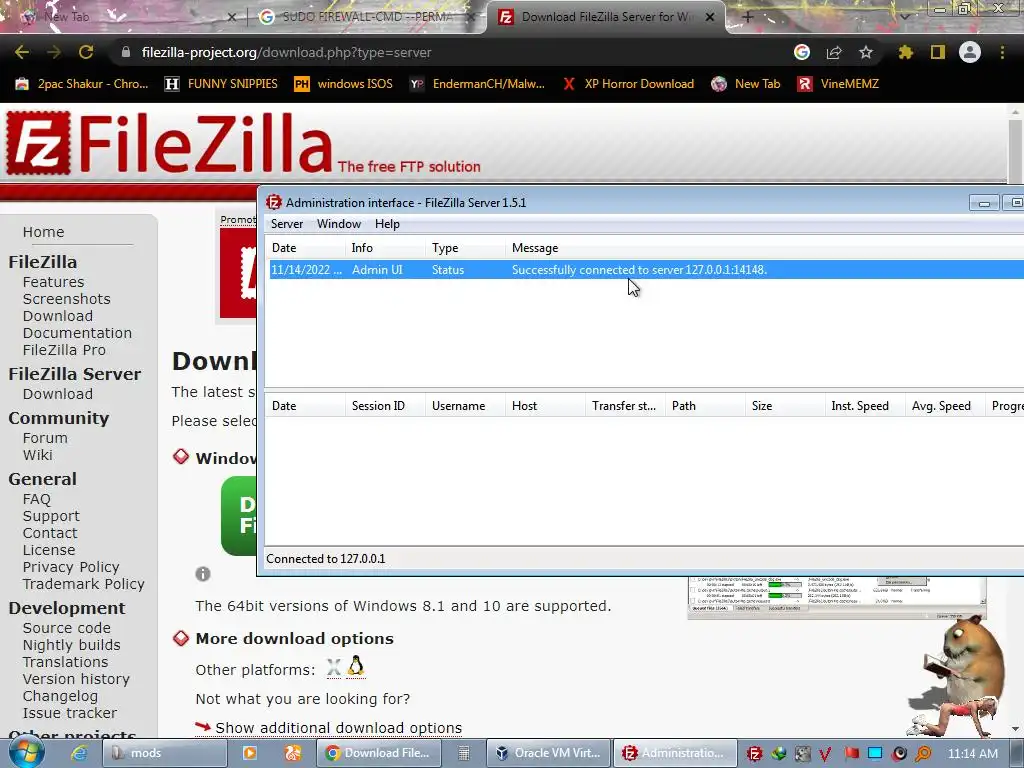This screenshot has height=768, width=1024.
Task: Click the 11:14 AM taskbar clock
Action: pyautogui.click(x=972, y=754)
